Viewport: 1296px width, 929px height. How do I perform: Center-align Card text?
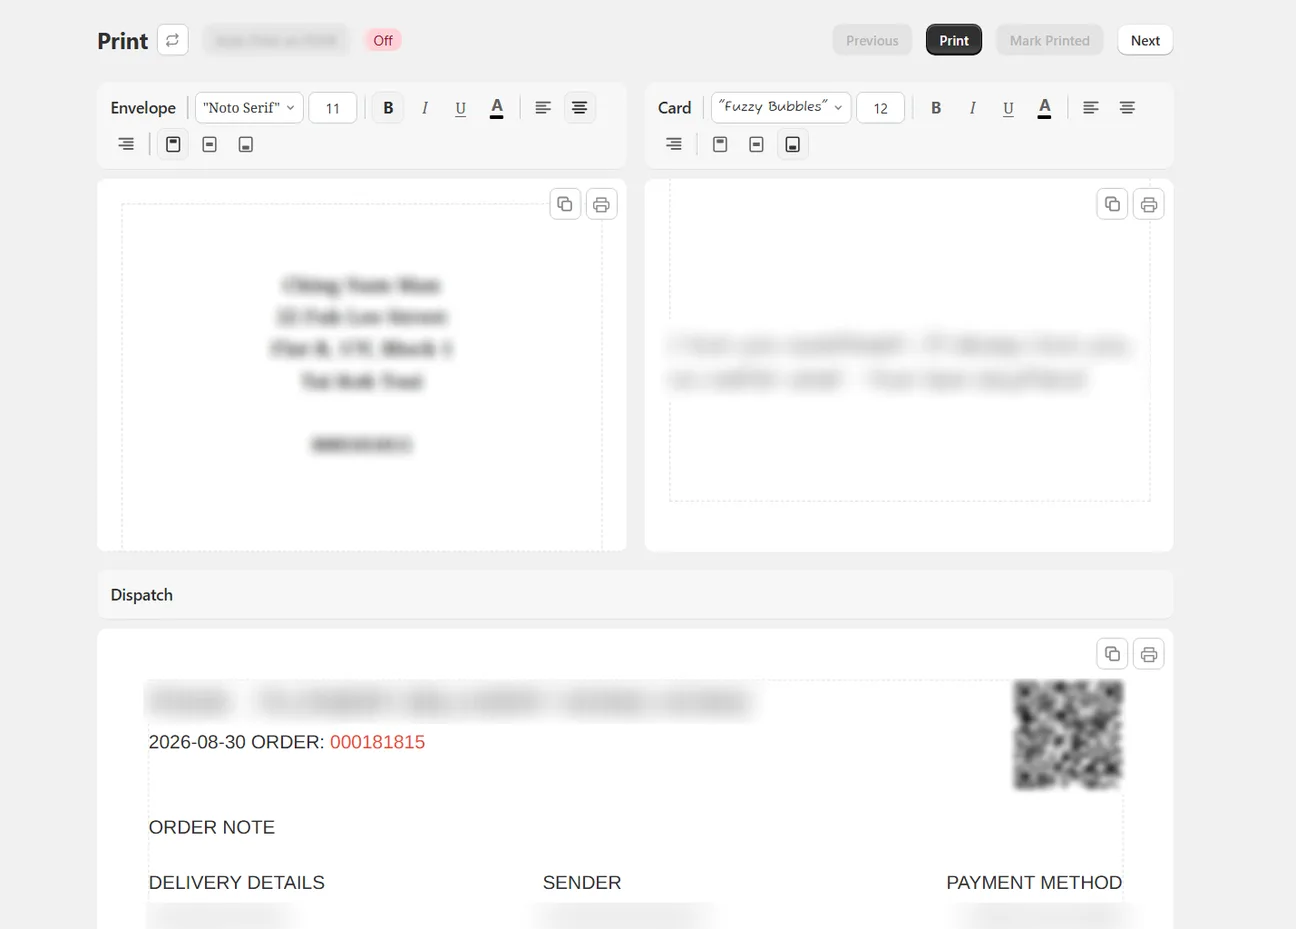pyautogui.click(x=1127, y=107)
